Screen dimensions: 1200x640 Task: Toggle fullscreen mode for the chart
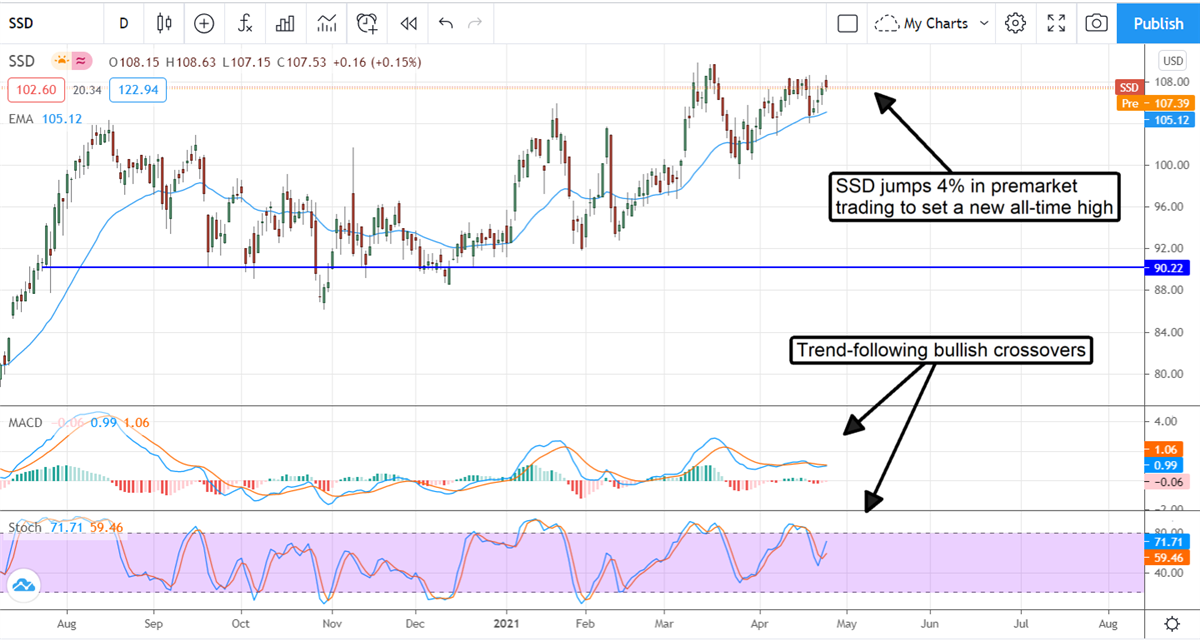coord(1056,23)
